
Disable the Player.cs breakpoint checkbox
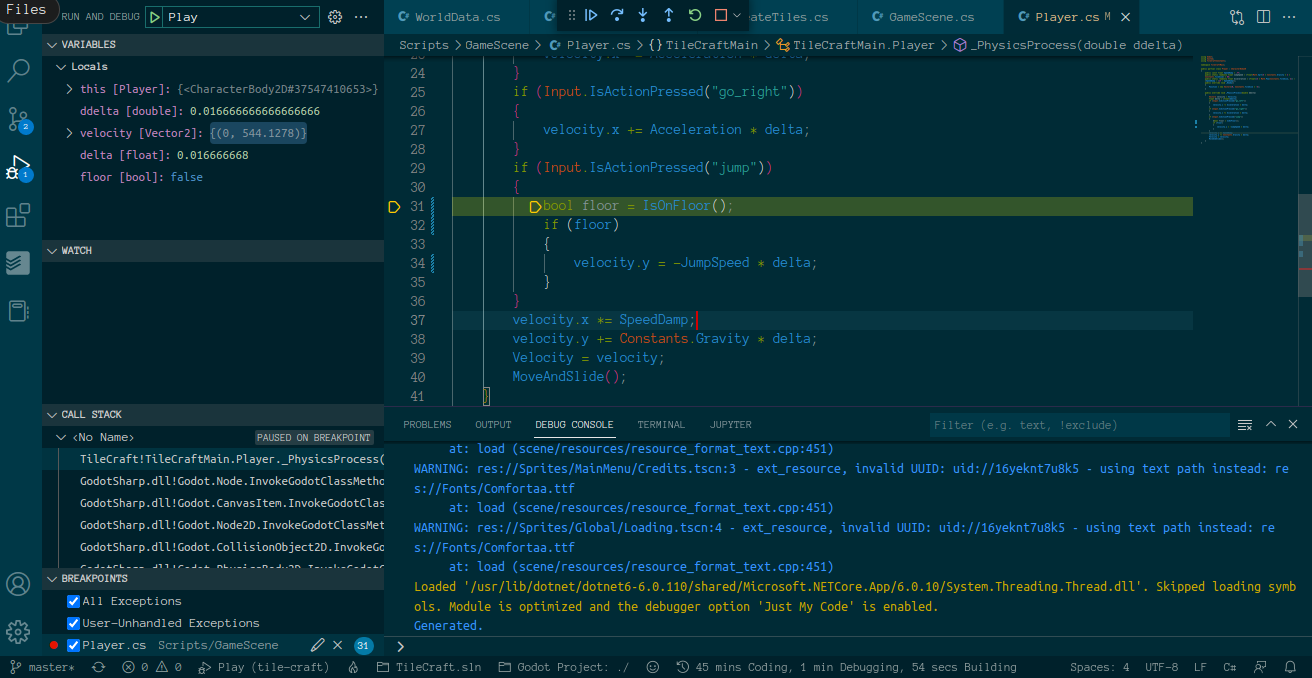click(x=73, y=645)
